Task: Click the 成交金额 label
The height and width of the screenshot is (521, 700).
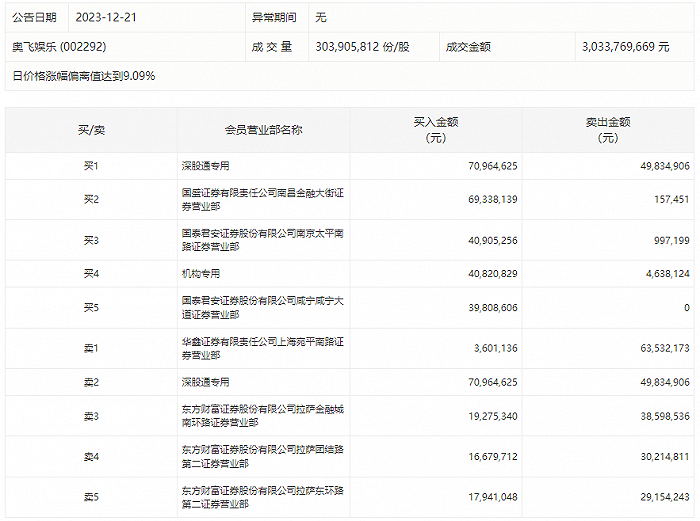Action: coord(468,47)
